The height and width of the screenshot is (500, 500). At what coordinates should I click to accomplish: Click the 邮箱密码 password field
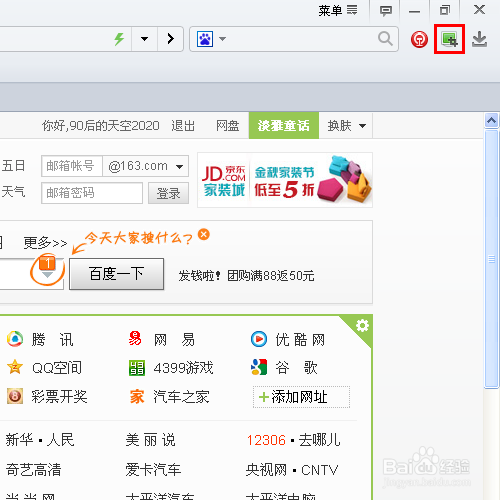(92, 193)
